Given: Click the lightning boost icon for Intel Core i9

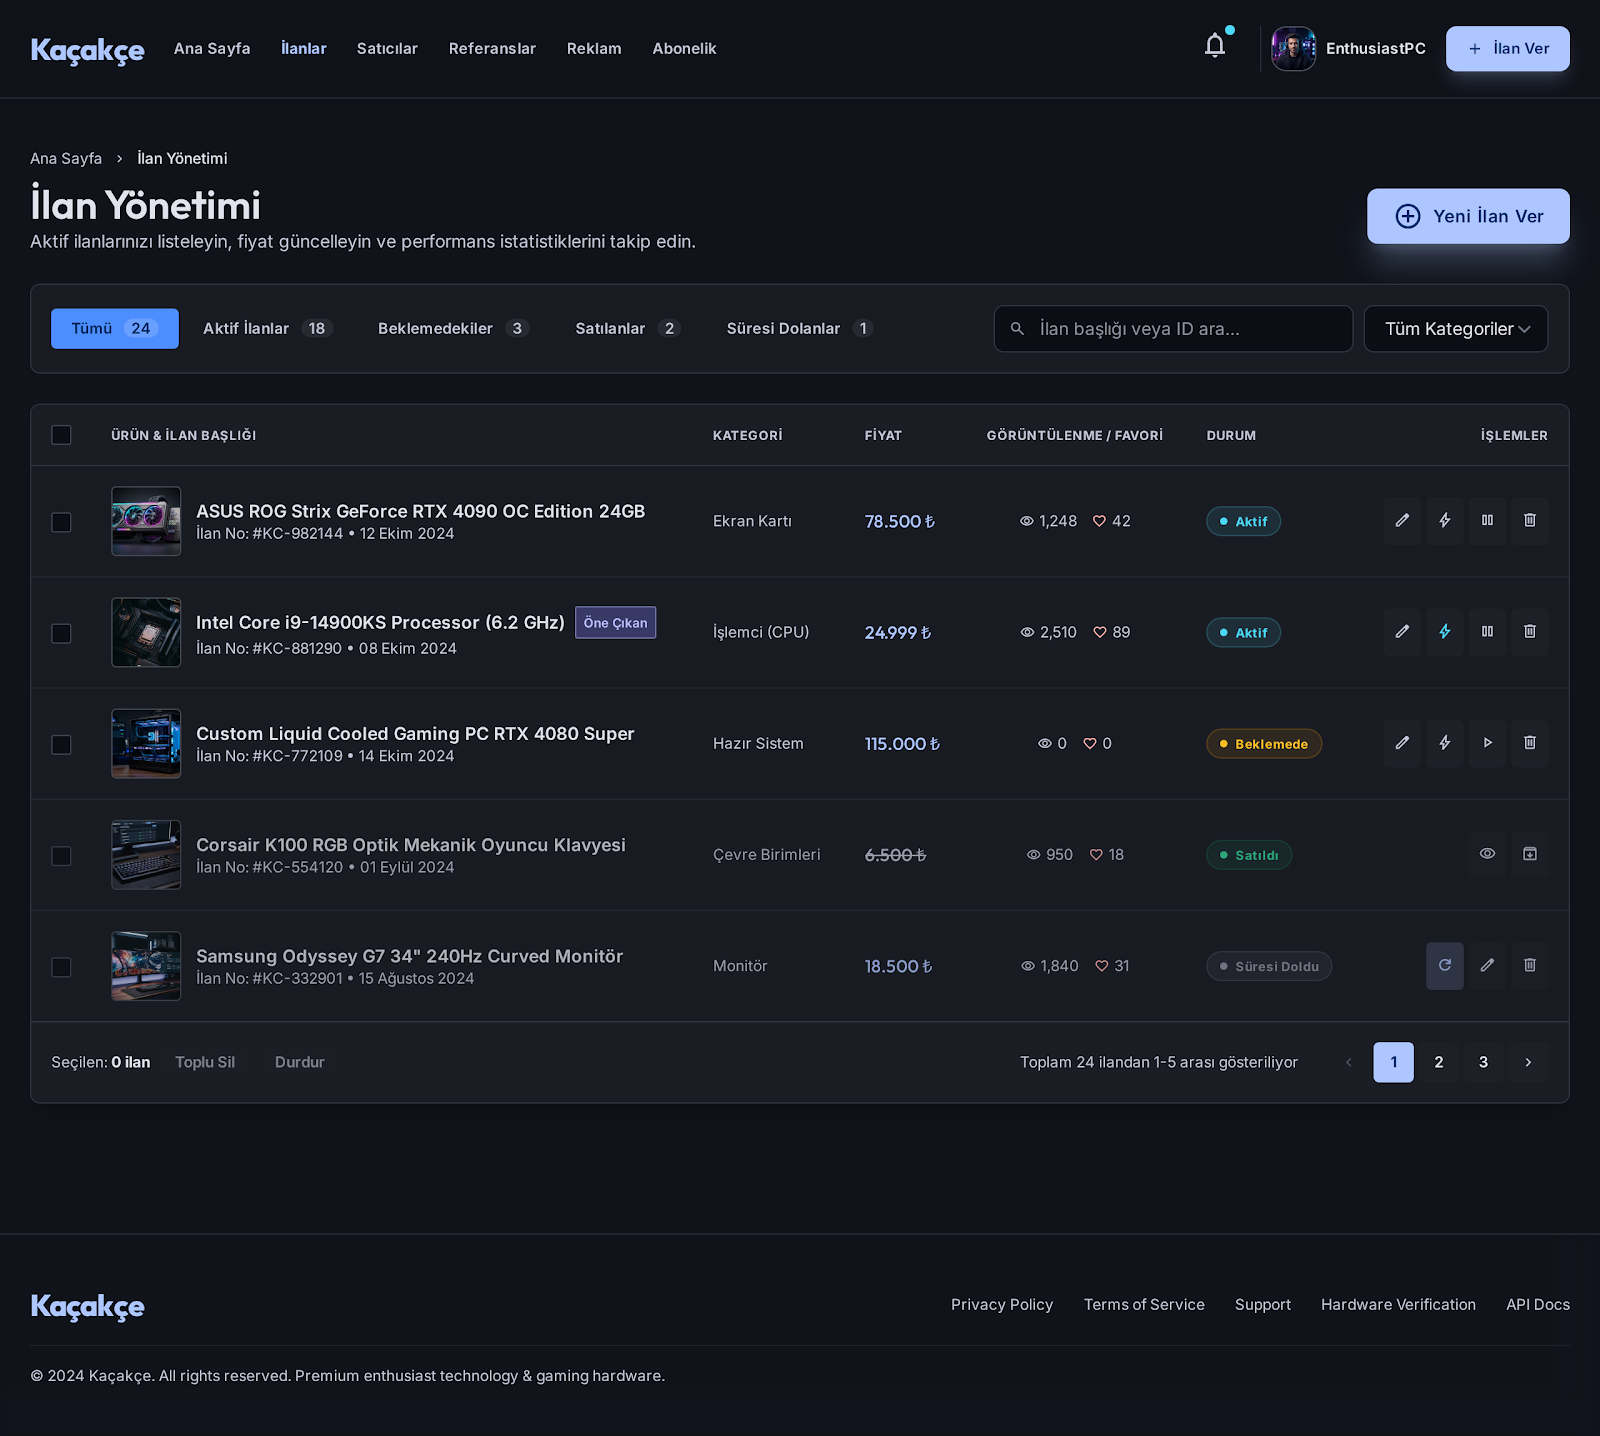Looking at the screenshot, I should (x=1445, y=632).
